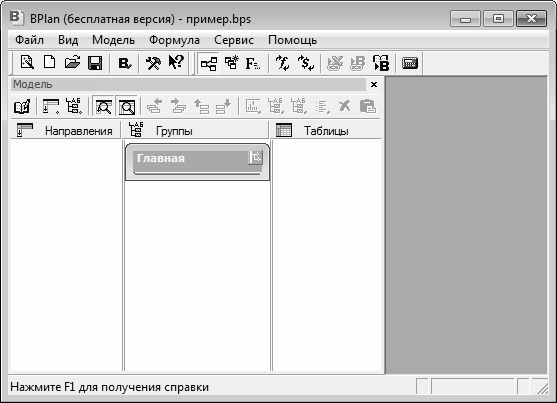This screenshot has width=557, height=403.
Task: Open the calculator icon in the toolbar
Action: coord(410,63)
